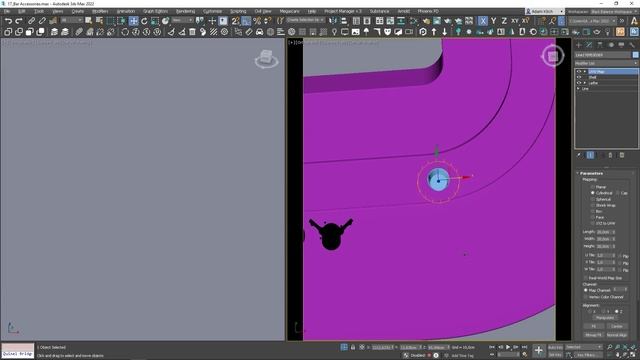Open the Civil View menu
This screenshot has width=640, height=360.
263,11
